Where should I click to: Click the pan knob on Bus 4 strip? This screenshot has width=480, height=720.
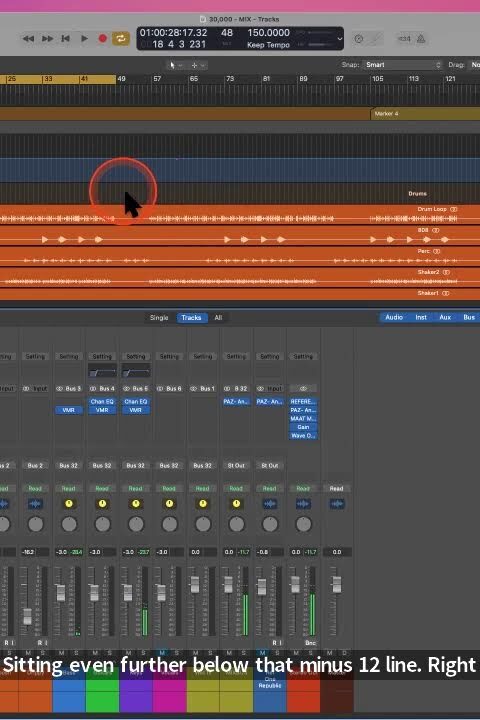pos(102,524)
